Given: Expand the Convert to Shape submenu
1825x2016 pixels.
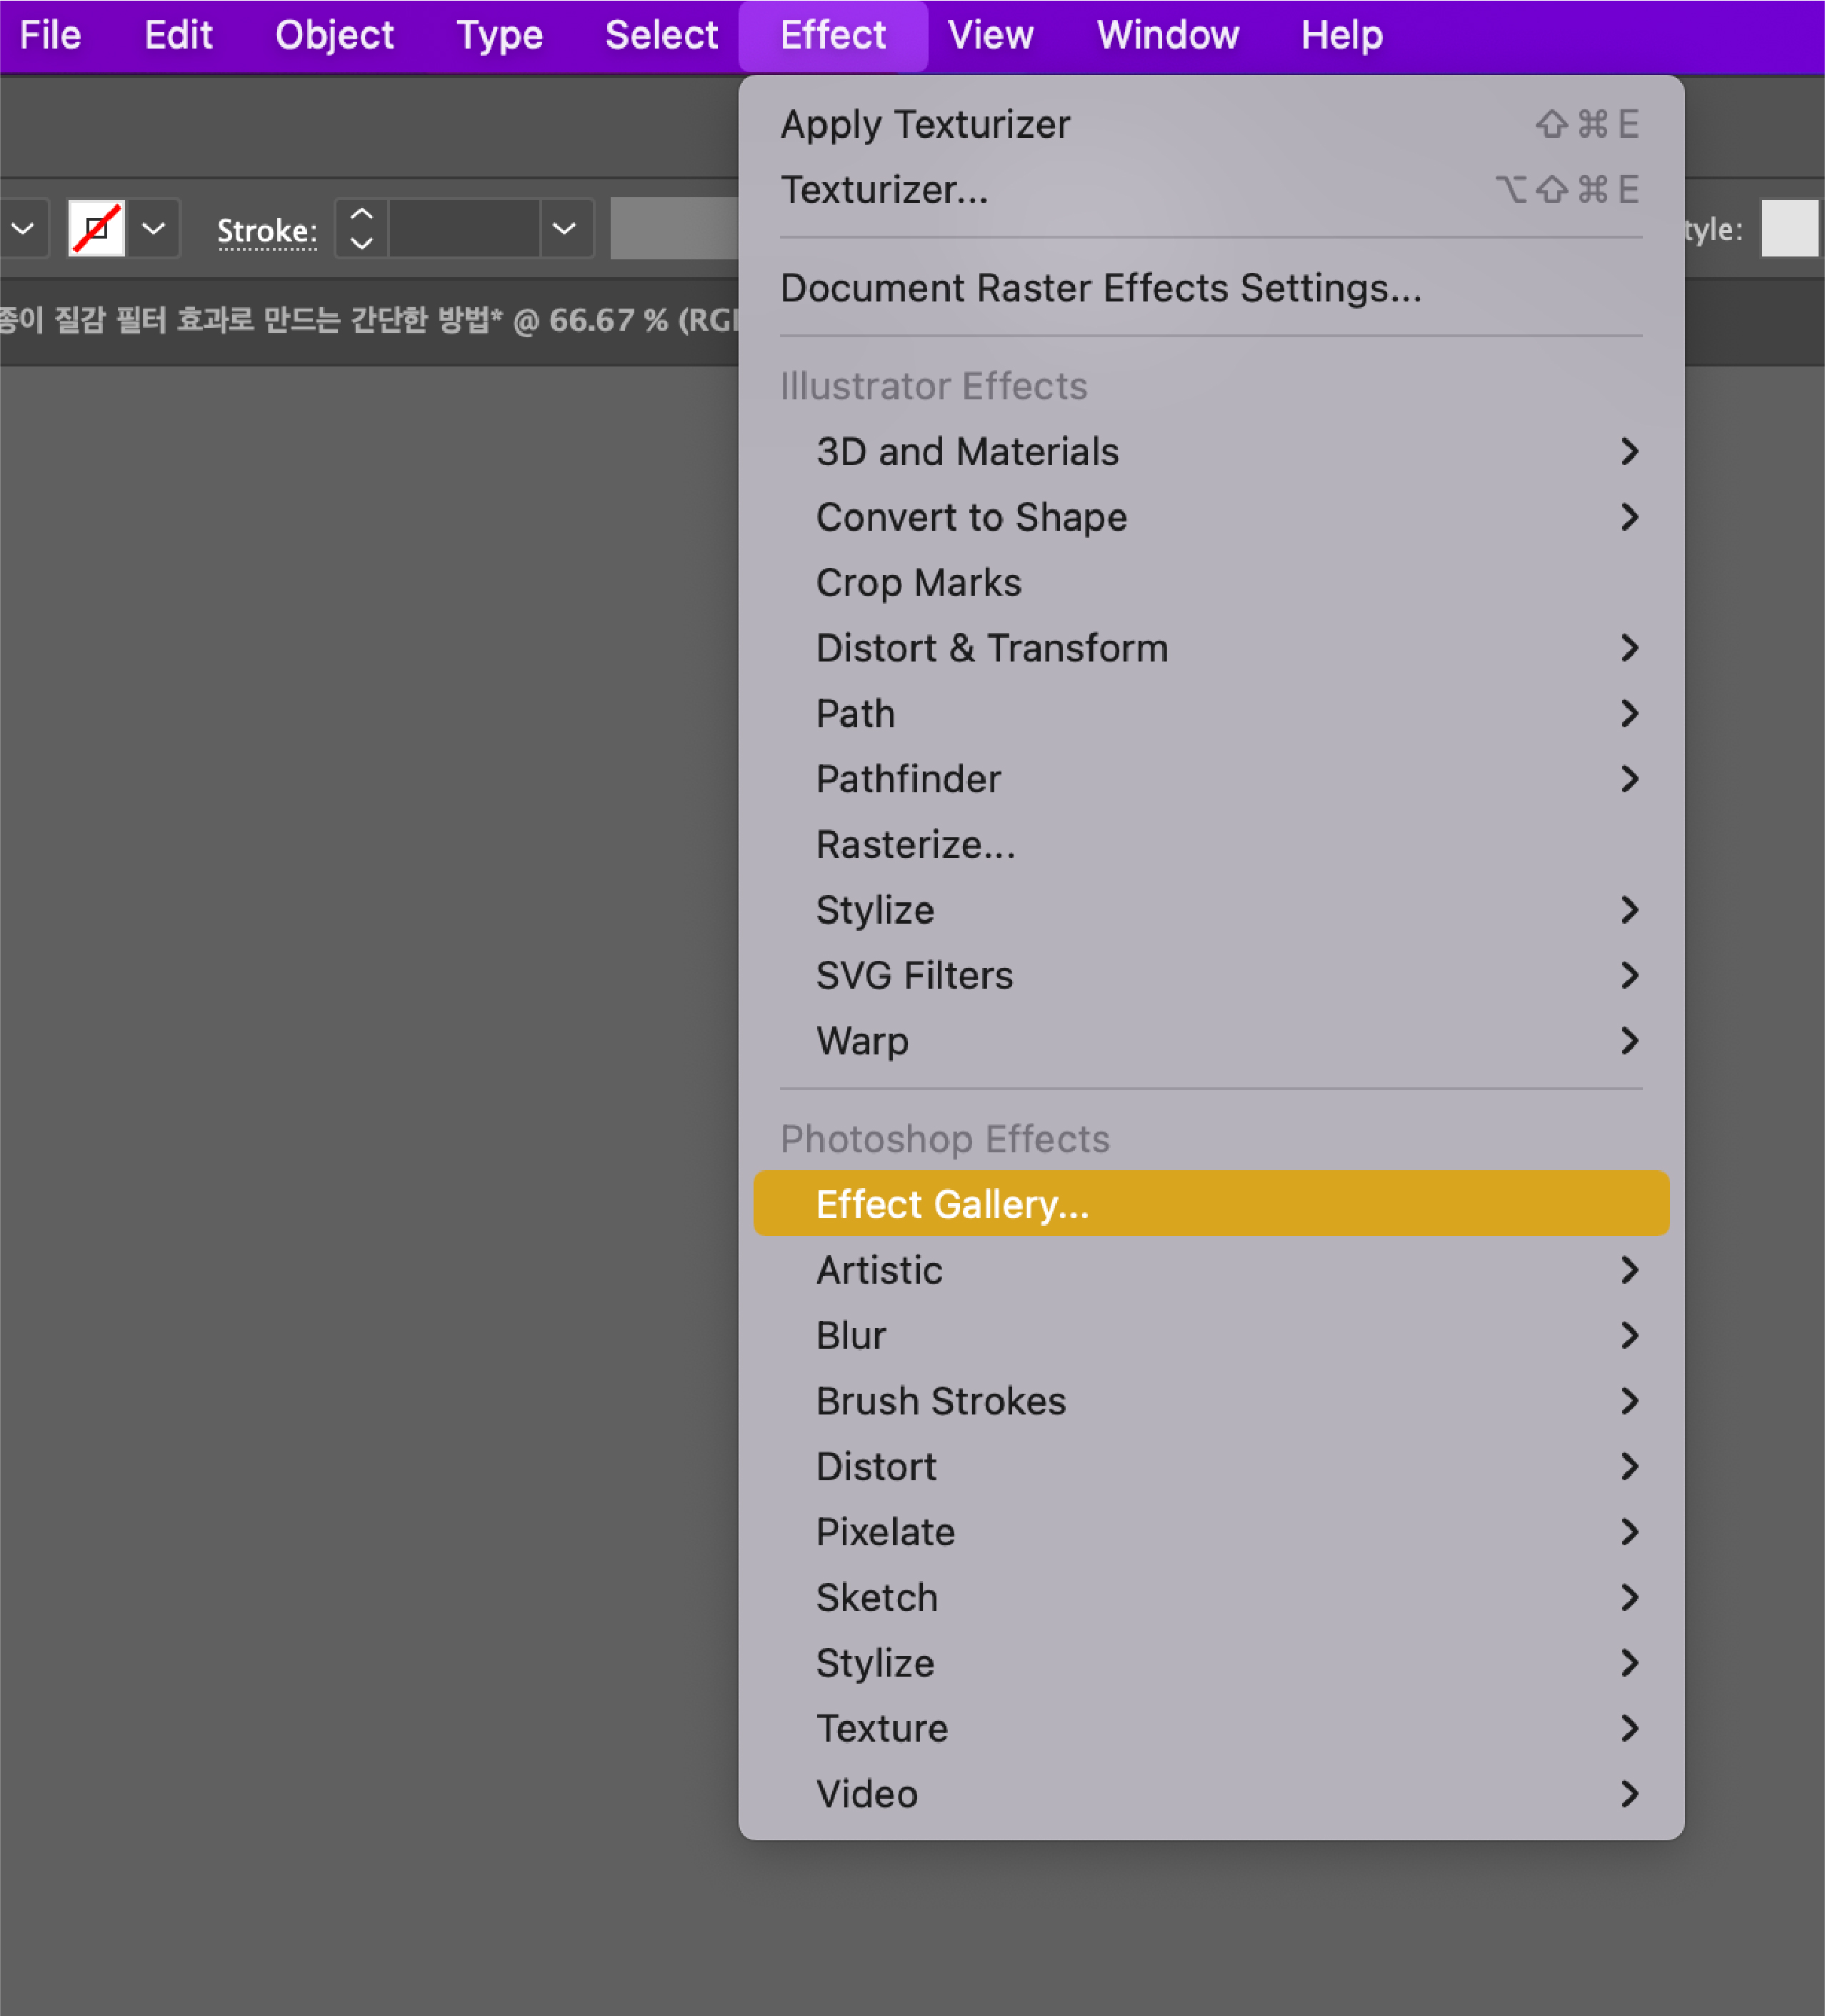Looking at the screenshot, I should point(1211,518).
